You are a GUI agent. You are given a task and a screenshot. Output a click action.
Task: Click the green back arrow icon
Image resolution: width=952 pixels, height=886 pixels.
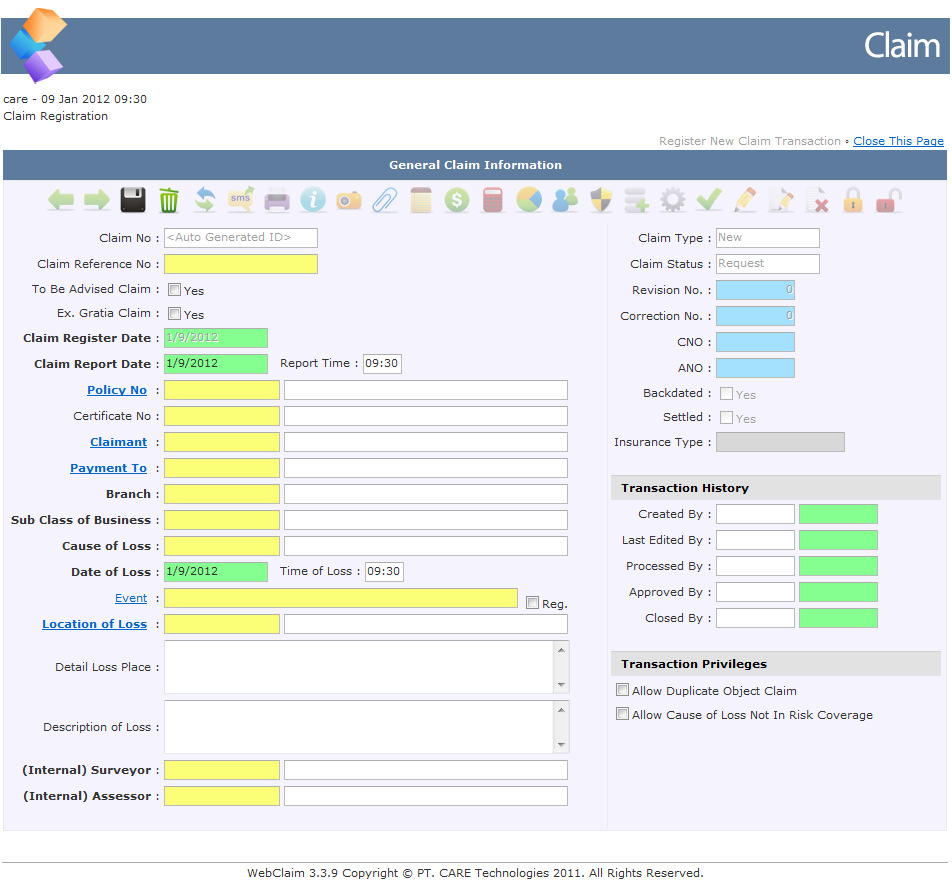[61, 200]
